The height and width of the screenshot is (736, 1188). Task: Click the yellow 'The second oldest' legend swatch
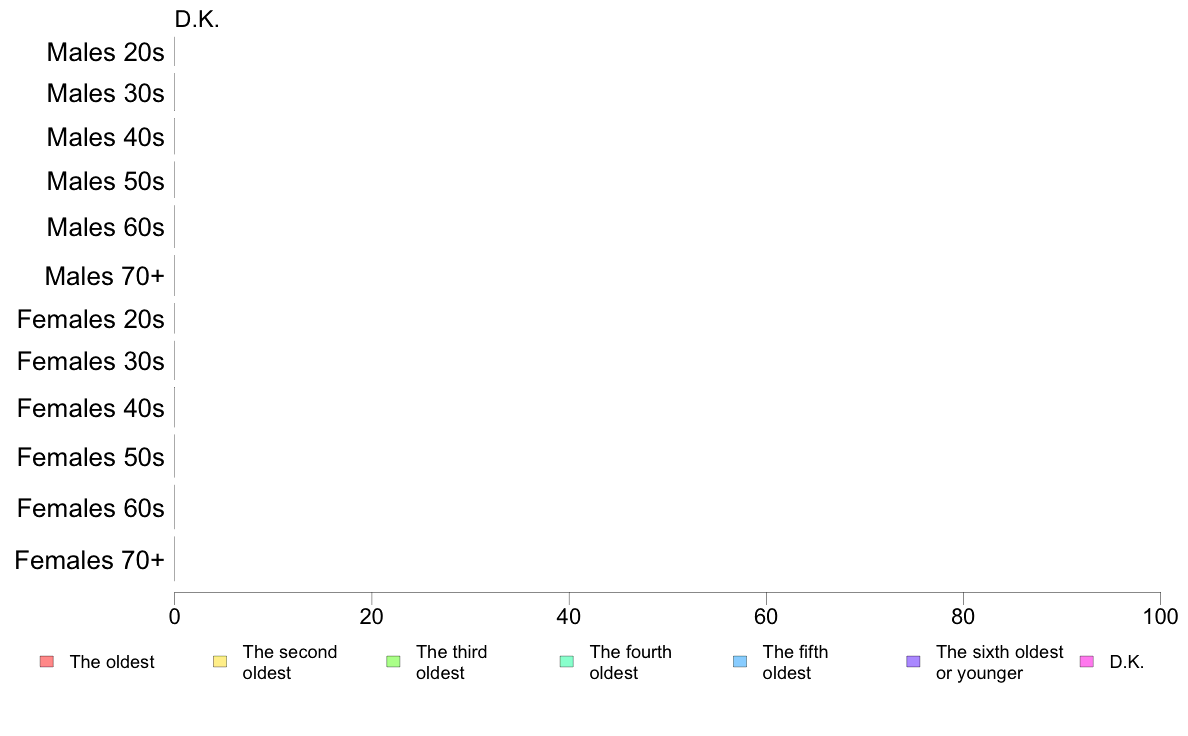point(220,662)
